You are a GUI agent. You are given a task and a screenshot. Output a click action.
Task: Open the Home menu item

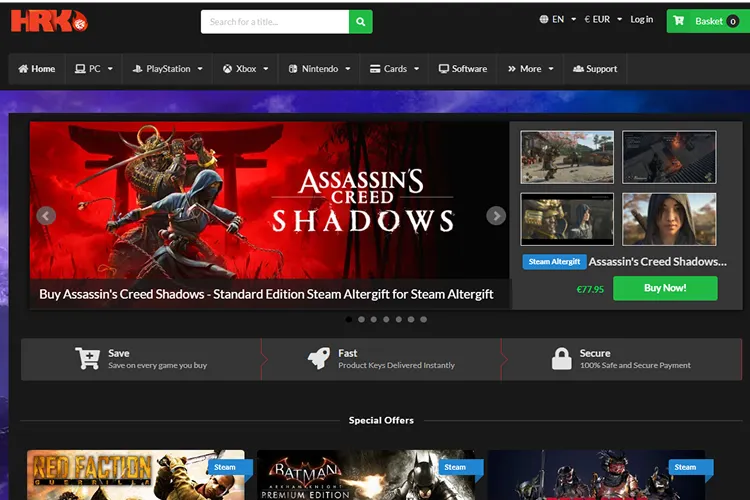click(37, 69)
